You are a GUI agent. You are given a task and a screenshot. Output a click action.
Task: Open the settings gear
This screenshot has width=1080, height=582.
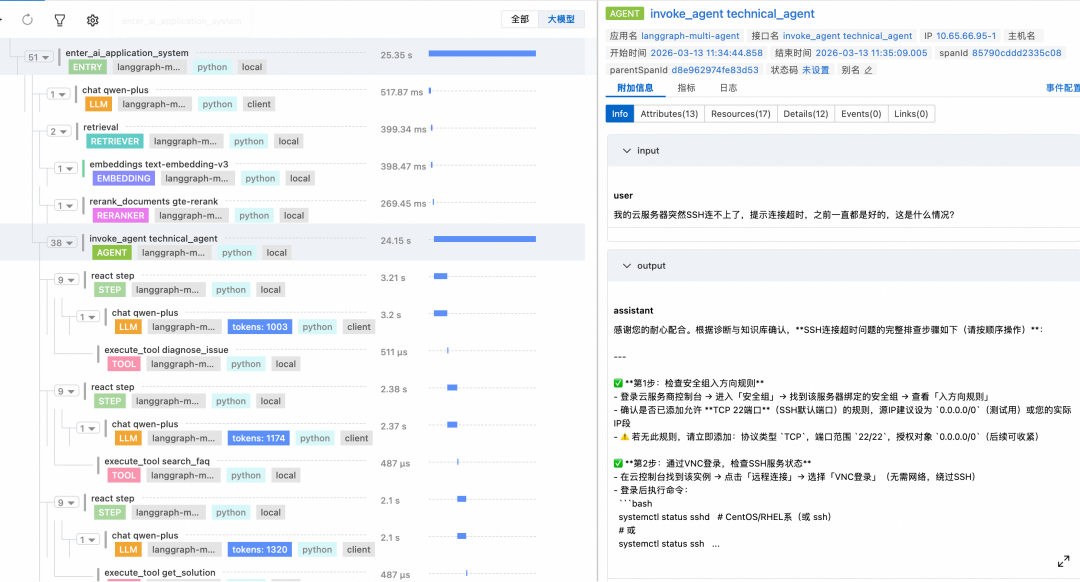(x=91, y=19)
